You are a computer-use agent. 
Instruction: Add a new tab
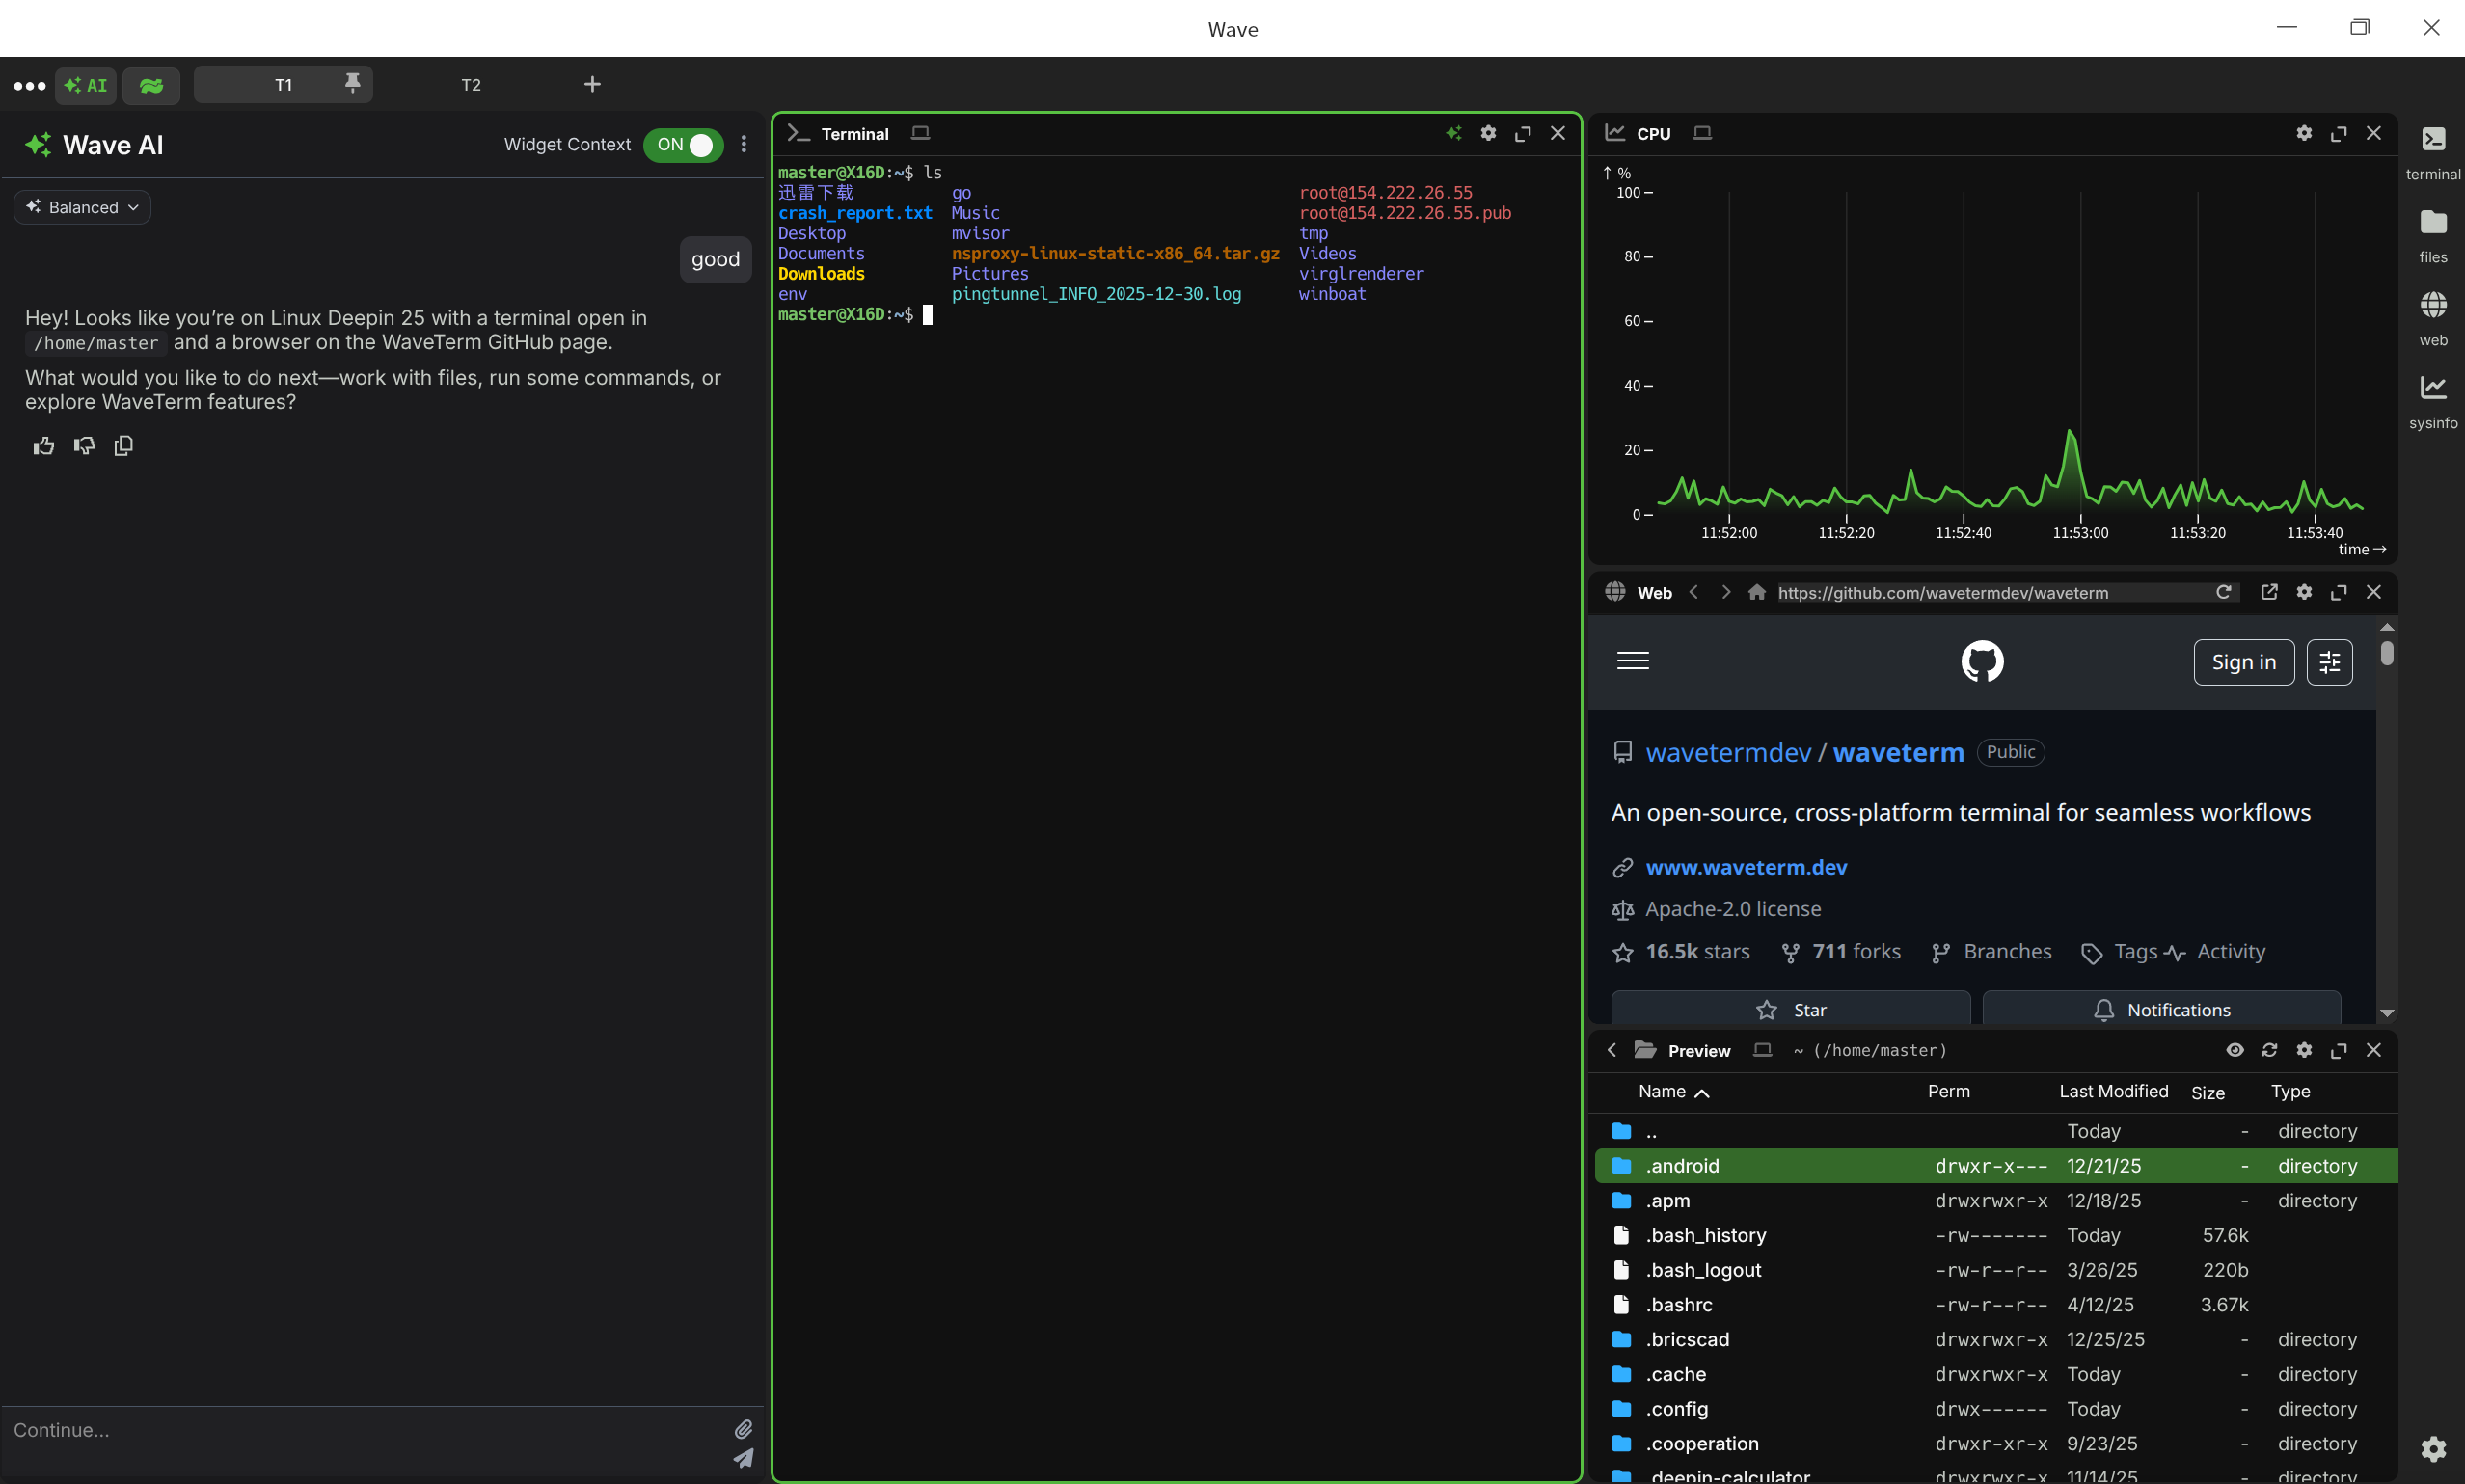[x=592, y=84]
